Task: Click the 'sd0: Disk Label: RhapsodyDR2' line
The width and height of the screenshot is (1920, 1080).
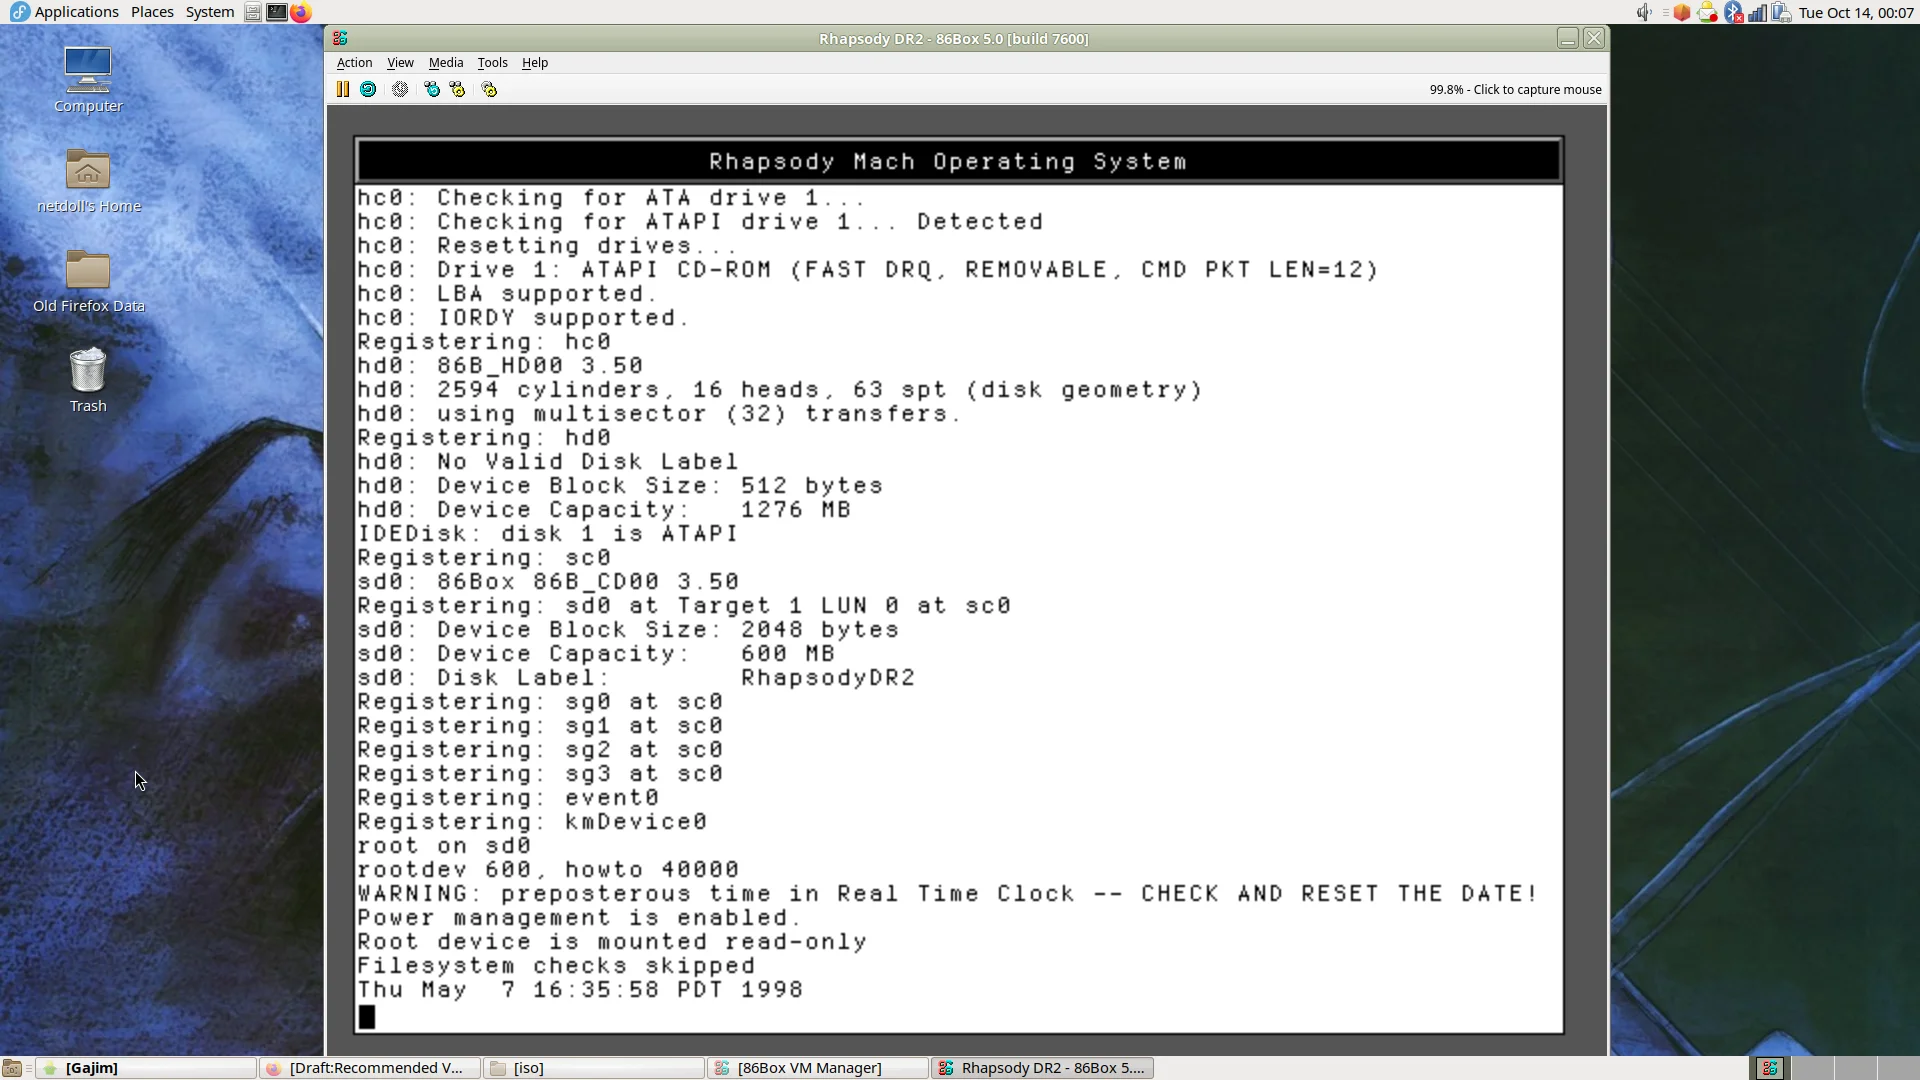Action: point(636,678)
